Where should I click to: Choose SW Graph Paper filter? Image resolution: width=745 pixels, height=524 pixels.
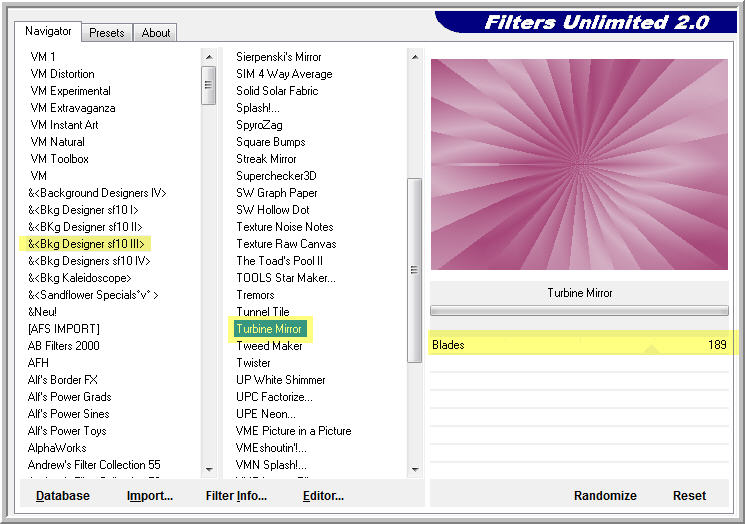(x=277, y=193)
